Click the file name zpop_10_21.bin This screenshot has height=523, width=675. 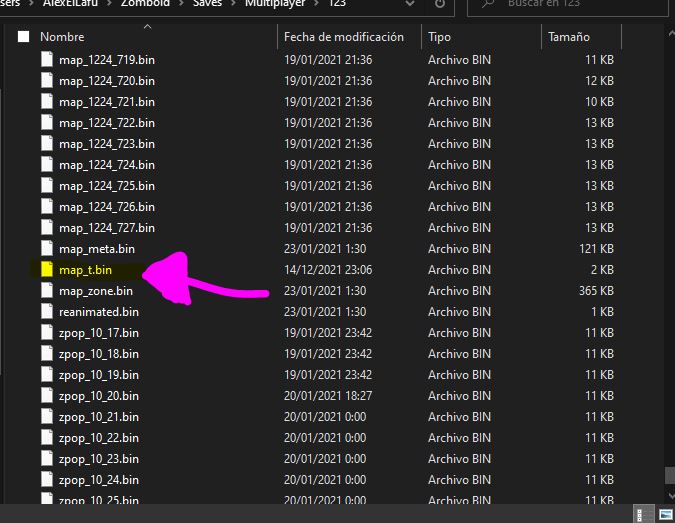click(x=99, y=417)
